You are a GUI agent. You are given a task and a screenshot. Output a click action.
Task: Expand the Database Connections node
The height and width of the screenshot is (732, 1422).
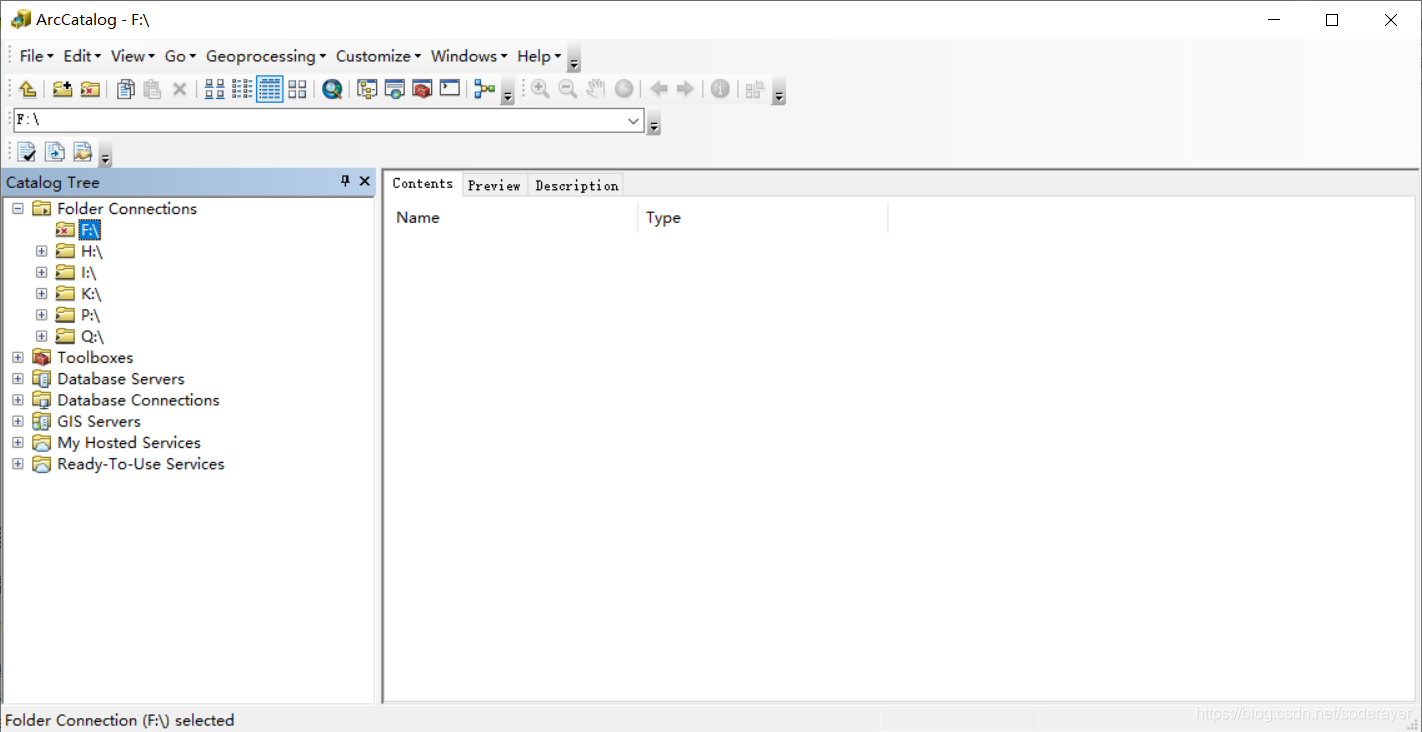[x=18, y=400]
